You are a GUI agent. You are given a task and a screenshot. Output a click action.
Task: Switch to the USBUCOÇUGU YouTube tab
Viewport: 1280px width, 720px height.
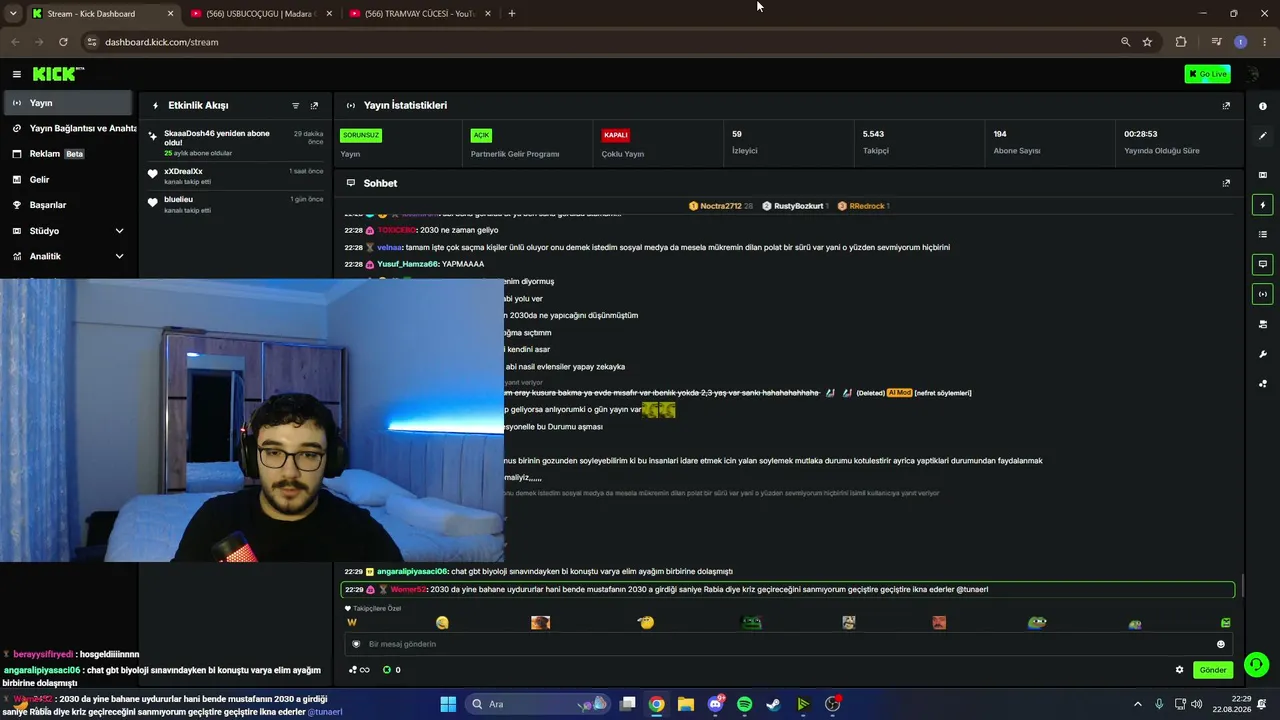(260, 14)
